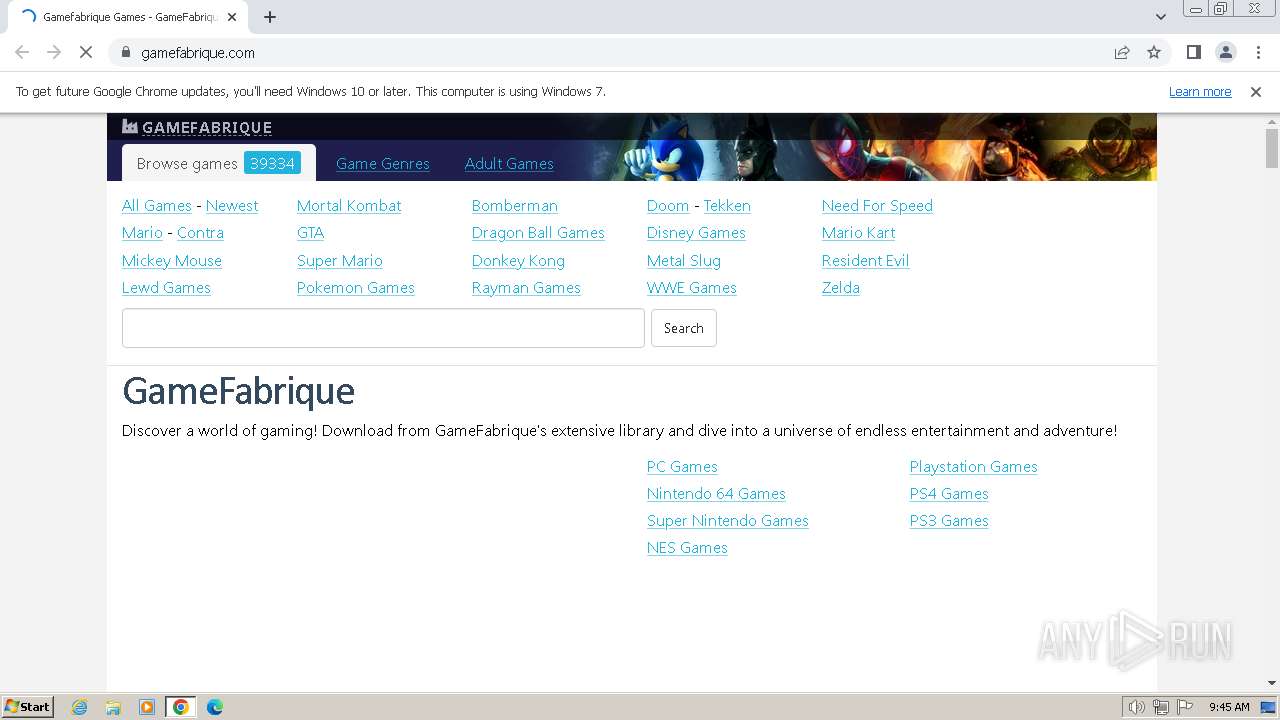The width and height of the screenshot is (1280, 720).
Task: Open the PS3 Games link
Action: [949, 521]
